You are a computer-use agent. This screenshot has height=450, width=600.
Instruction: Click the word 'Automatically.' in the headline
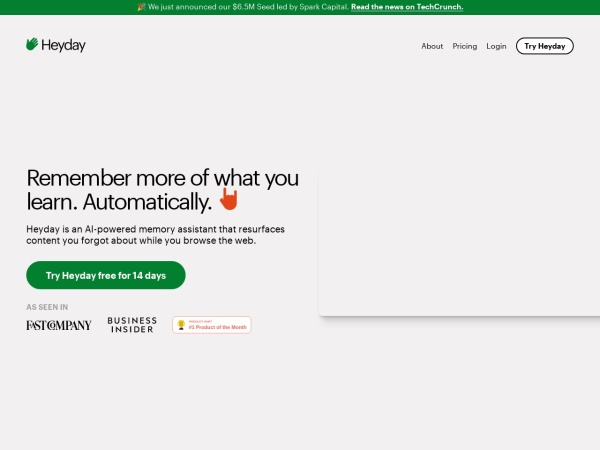[x=146, y=202]
